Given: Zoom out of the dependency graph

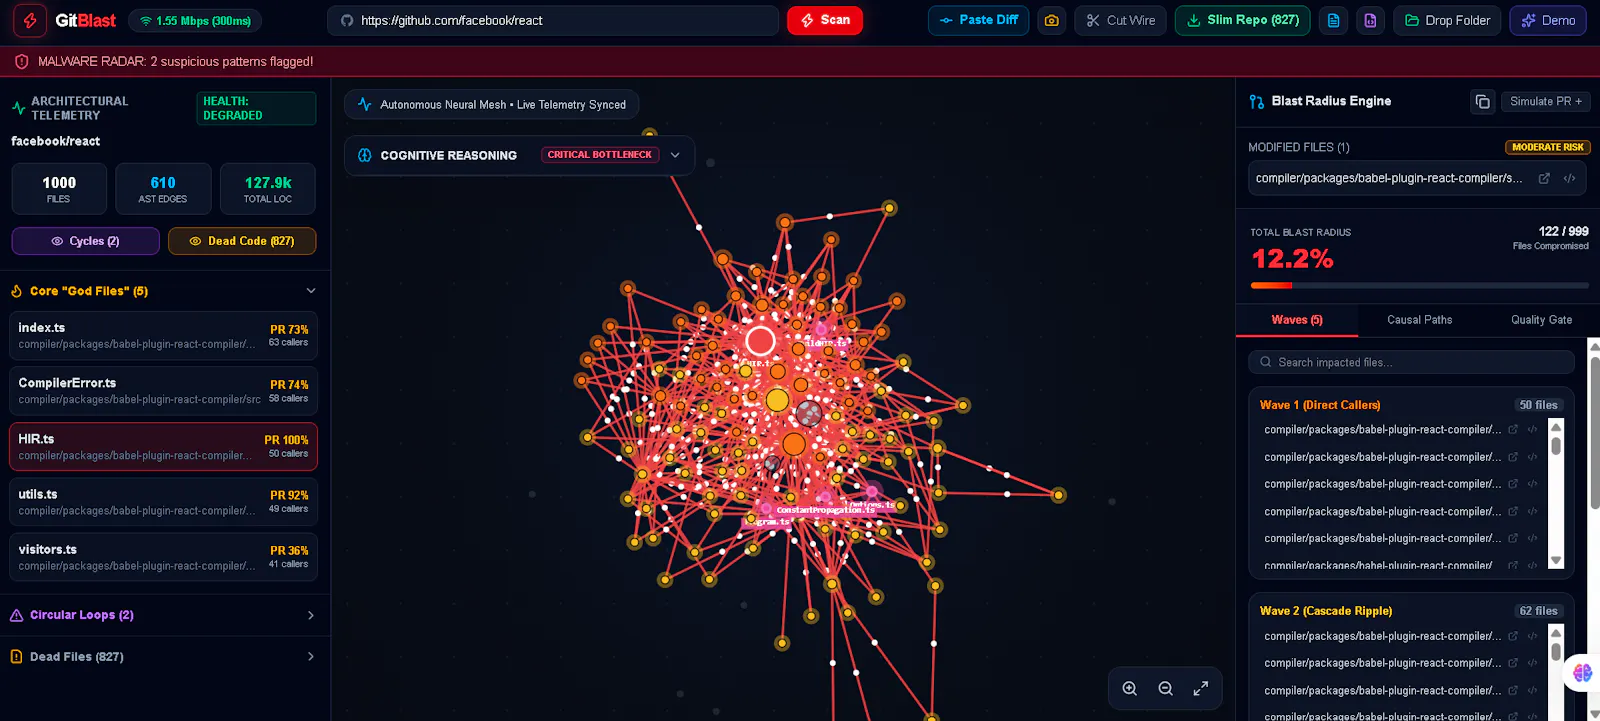Looking at the screenshot, I should pos(1165,688).
